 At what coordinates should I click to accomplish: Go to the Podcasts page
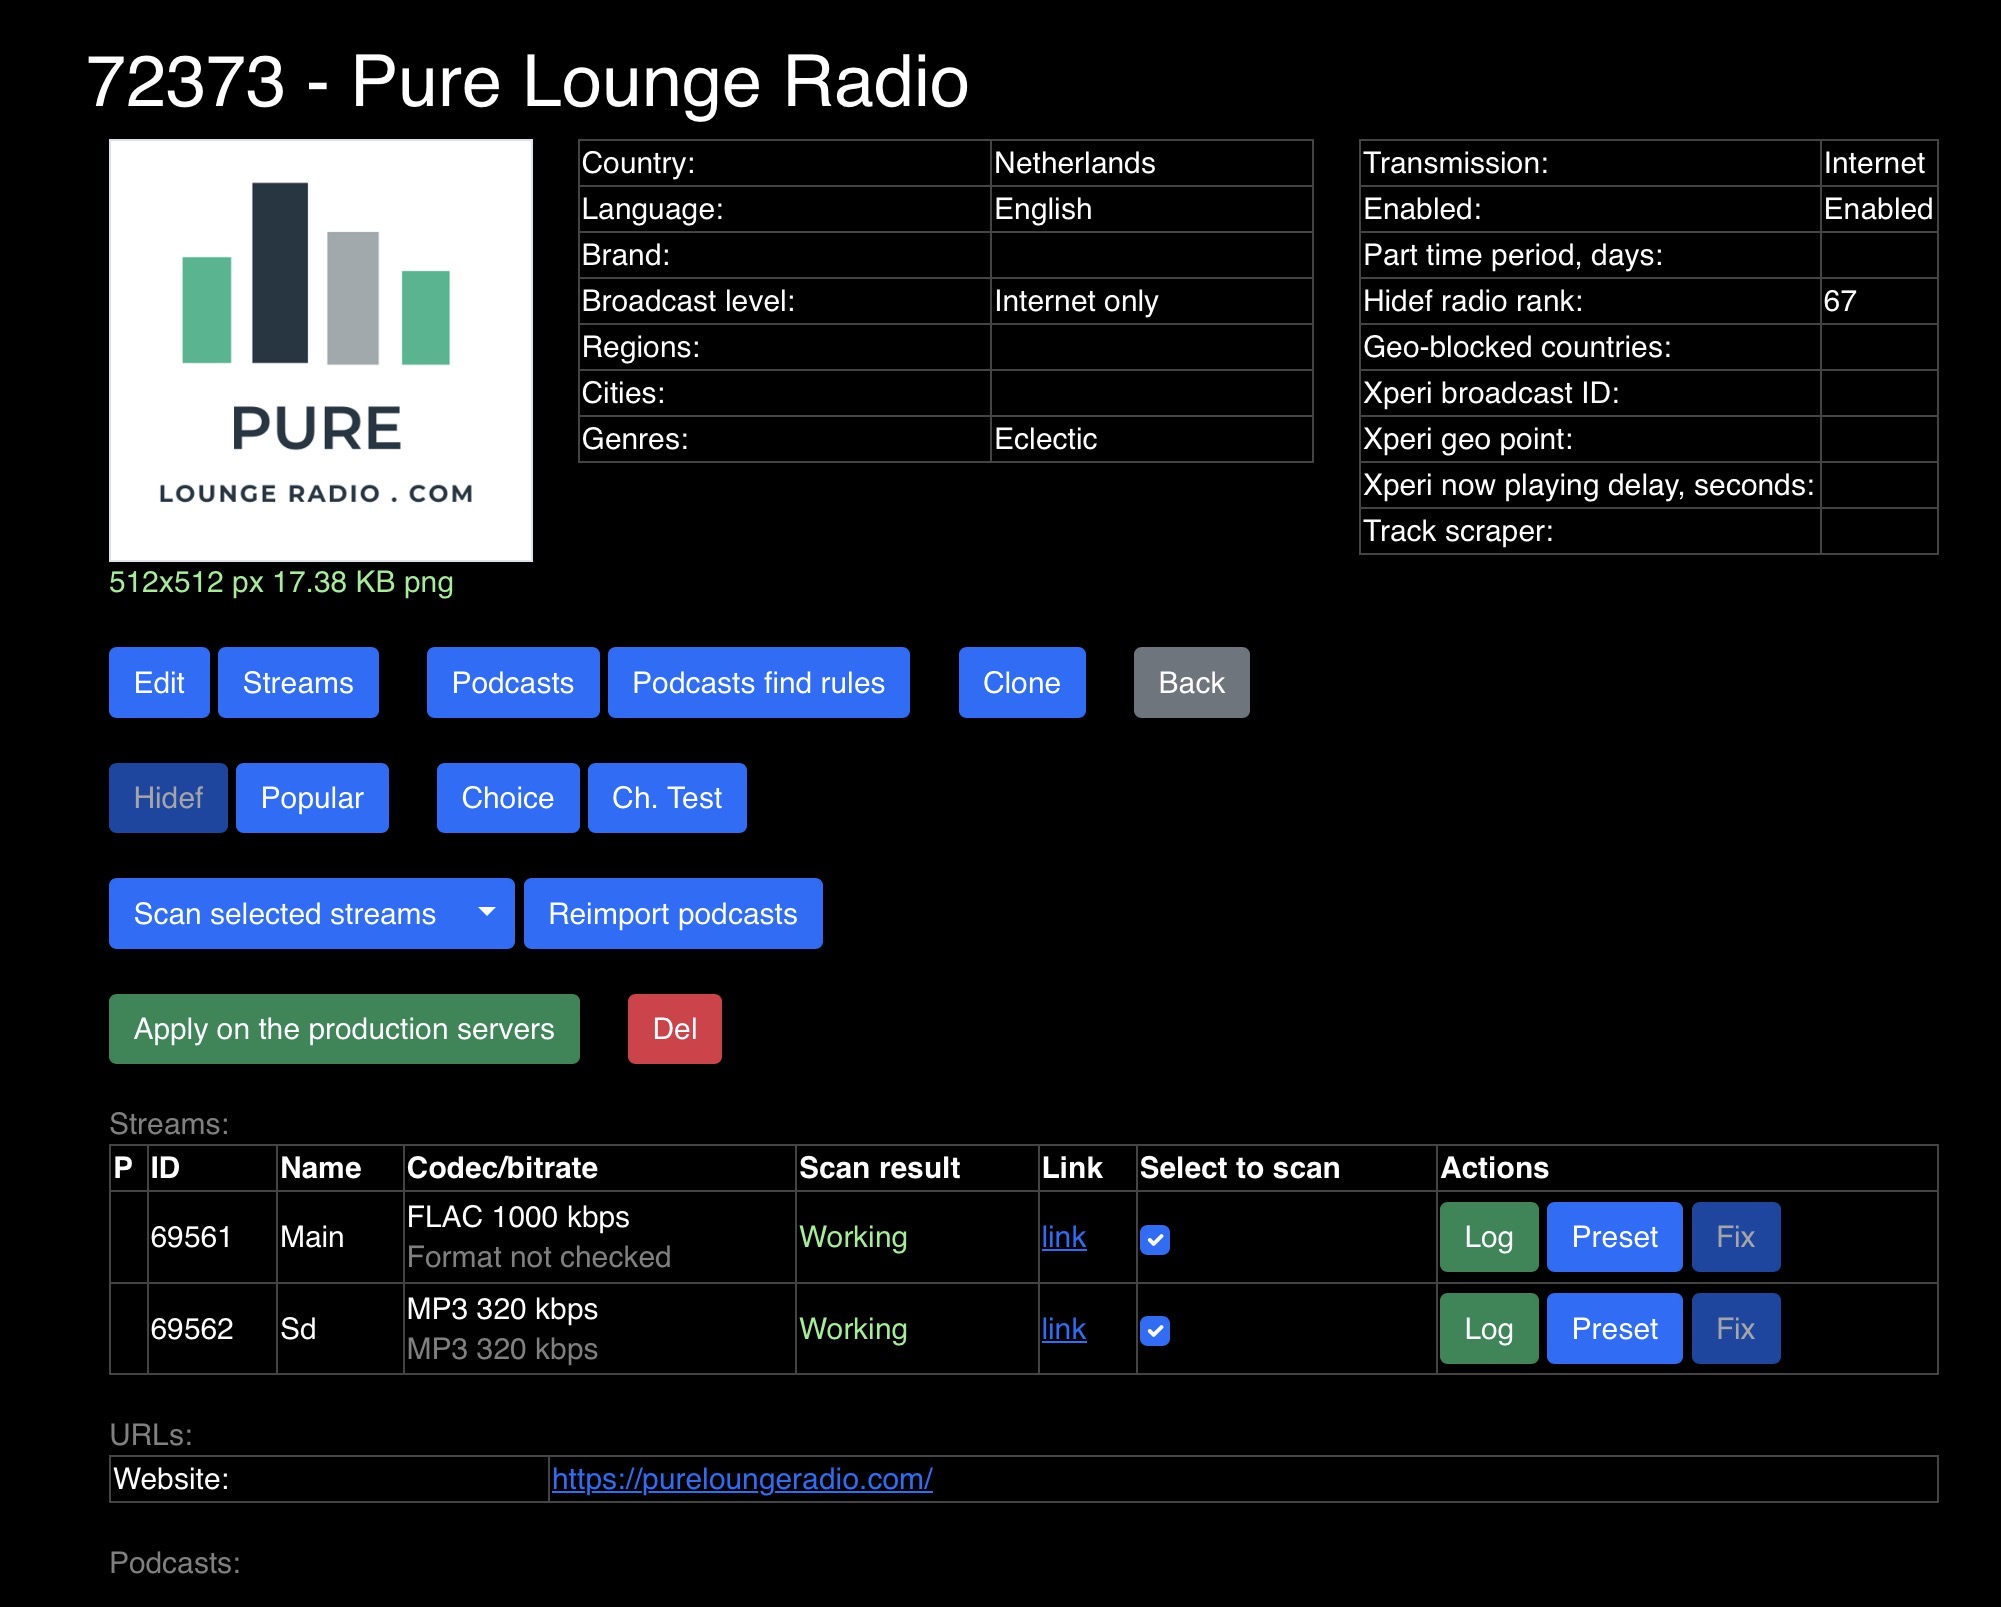click(513, 682)
